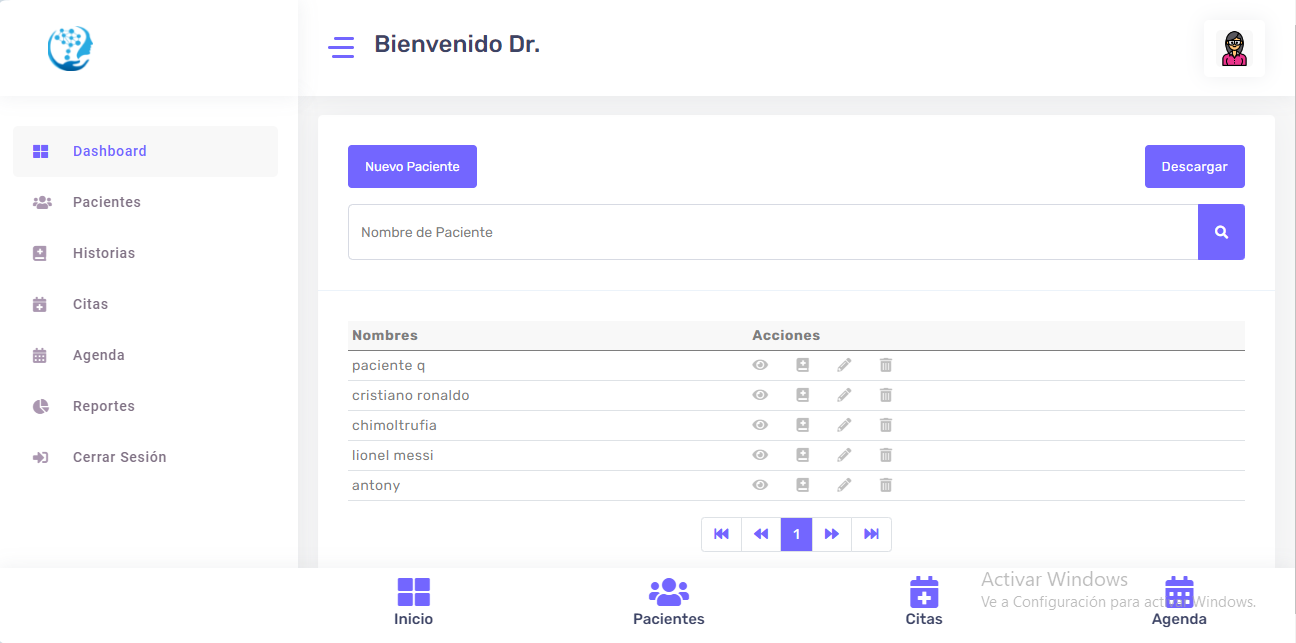Toggle the sidebar with the hamburger icon
1296x643 pixels.
341,47
